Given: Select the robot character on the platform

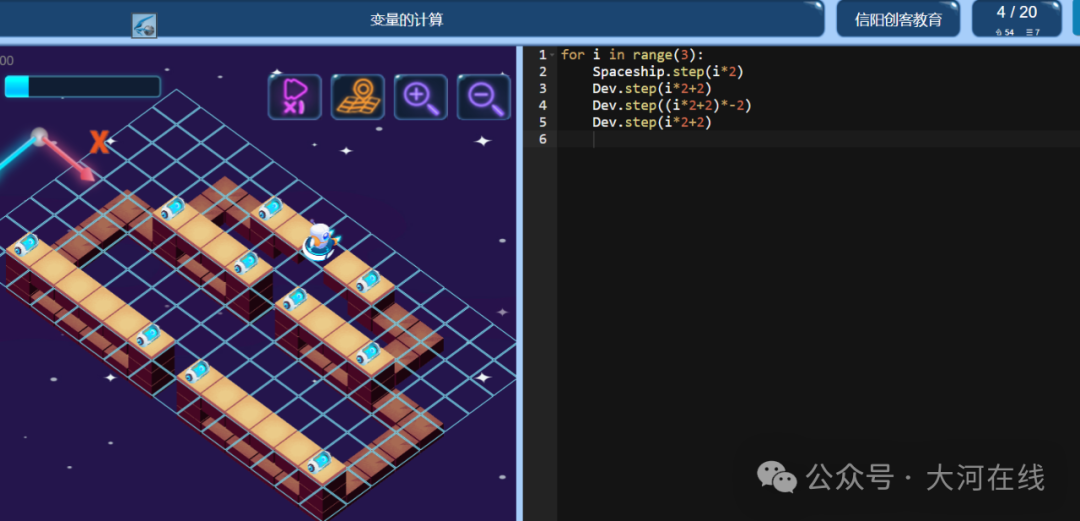Looking at the screenshot, I should [x=319, y=241].
